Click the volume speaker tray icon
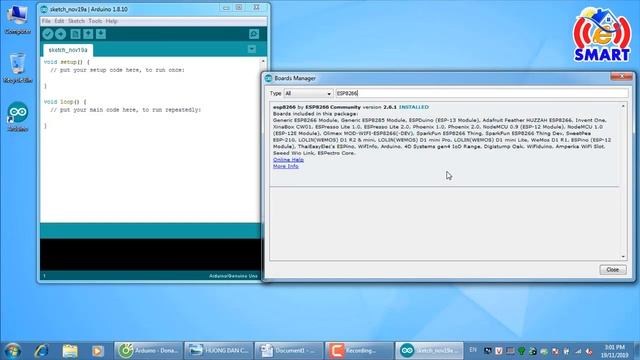This screenshot has height=360, width=640. coord(589,351)
